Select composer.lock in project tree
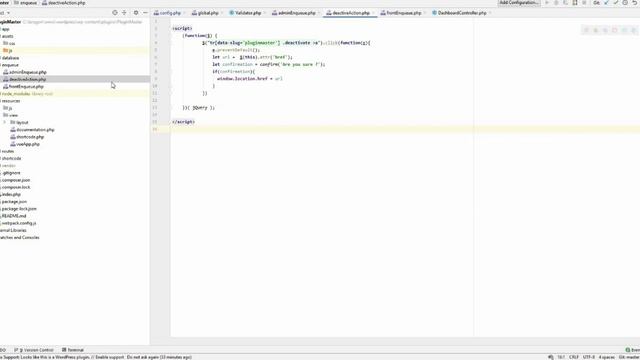The image size is (640, 360). click(16, 187)
